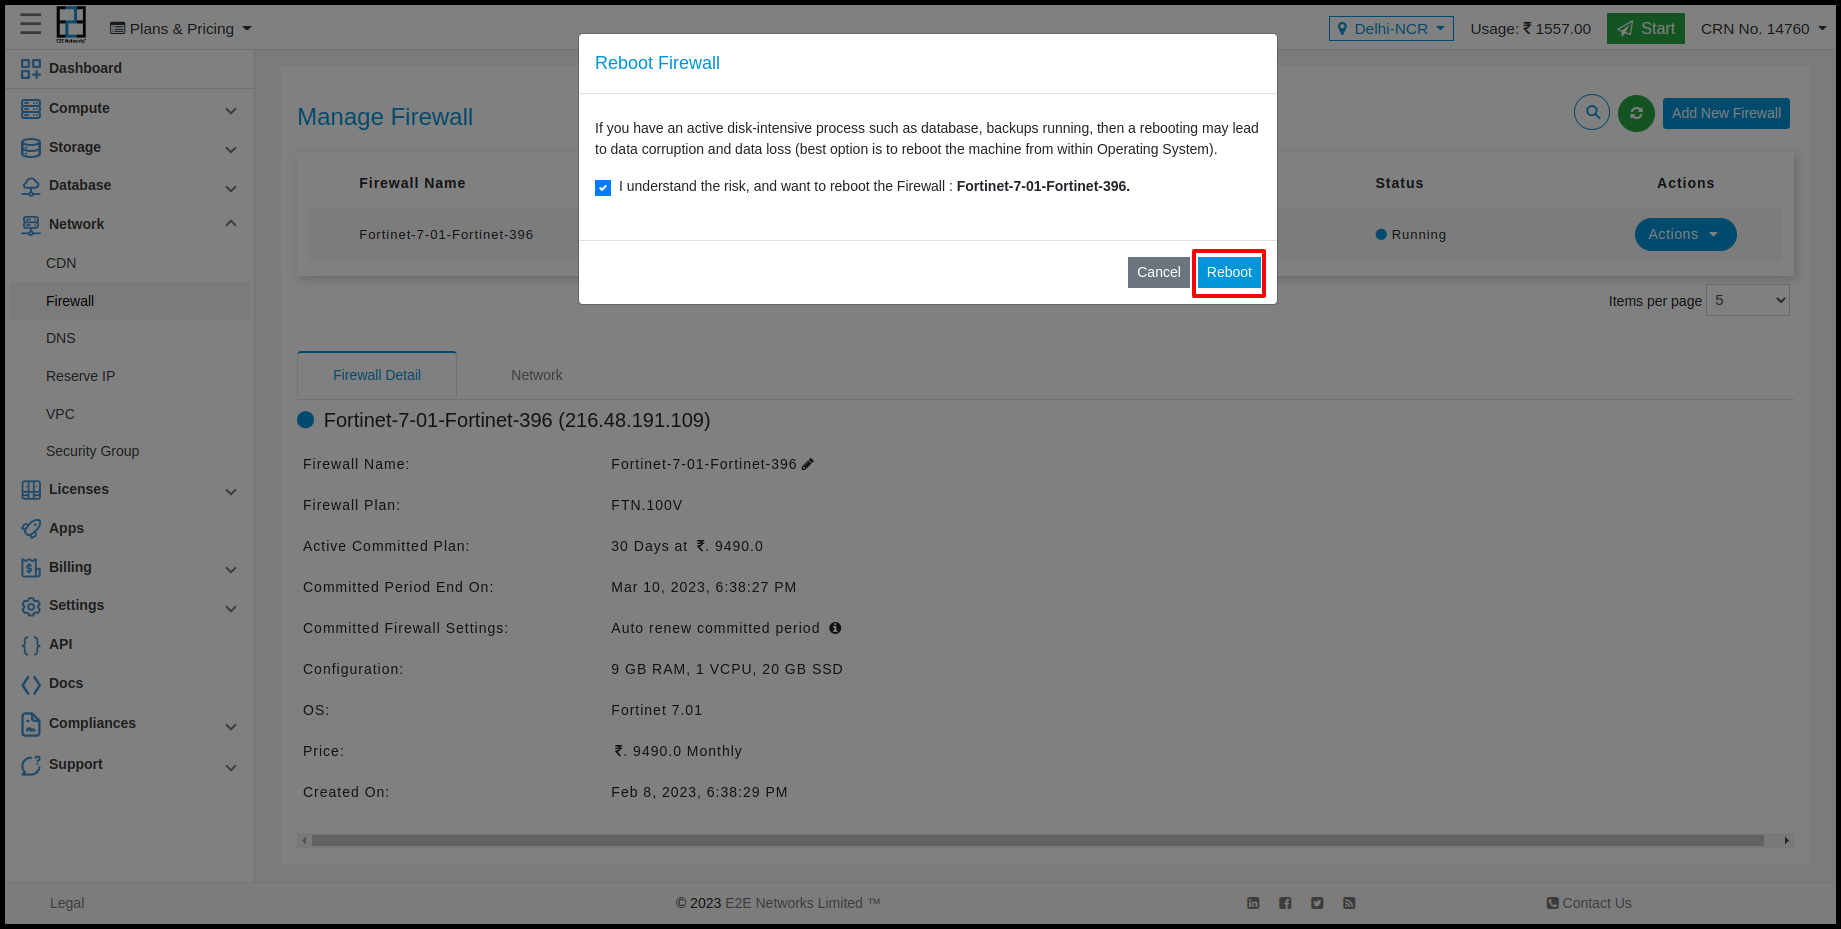
Task: Click the info icon beside Auto renew
Action: [835, 628]
